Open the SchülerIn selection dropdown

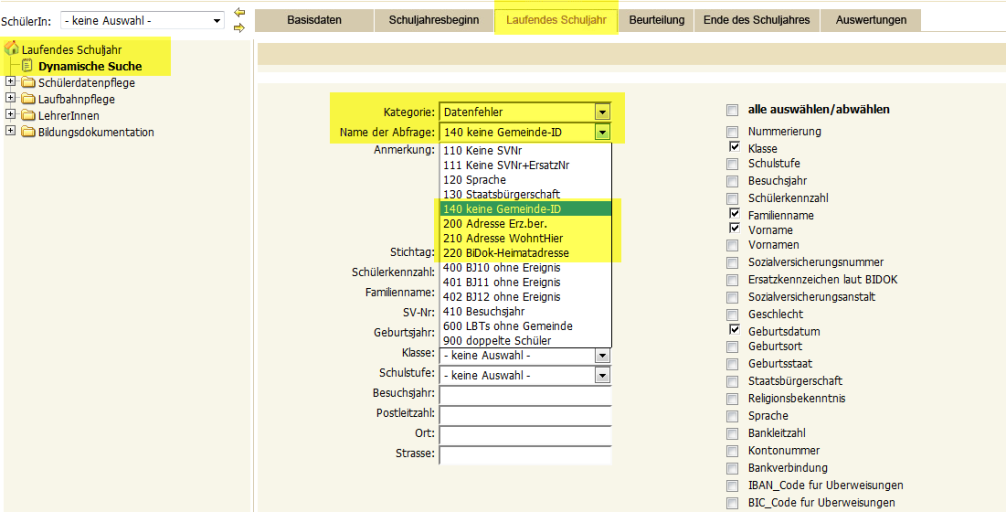pyautogui.click(x=142, y=21)
